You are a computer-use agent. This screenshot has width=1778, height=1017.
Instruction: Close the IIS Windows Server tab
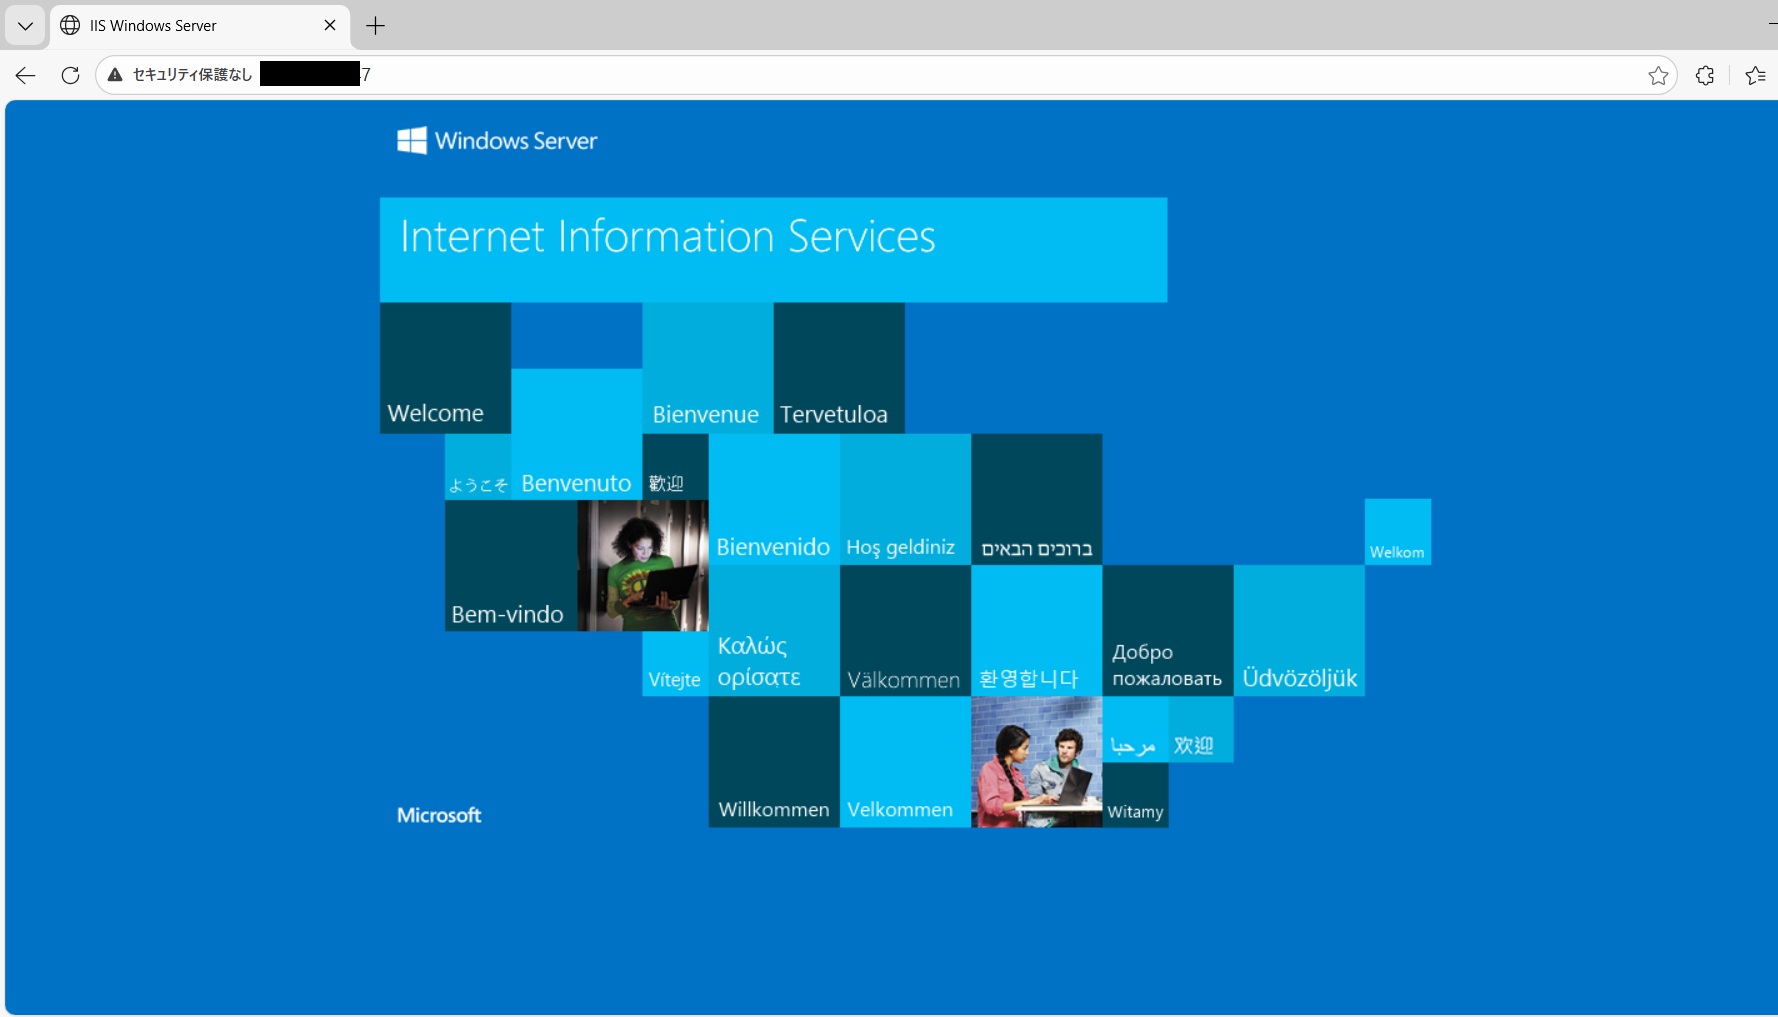click(330, 26)
